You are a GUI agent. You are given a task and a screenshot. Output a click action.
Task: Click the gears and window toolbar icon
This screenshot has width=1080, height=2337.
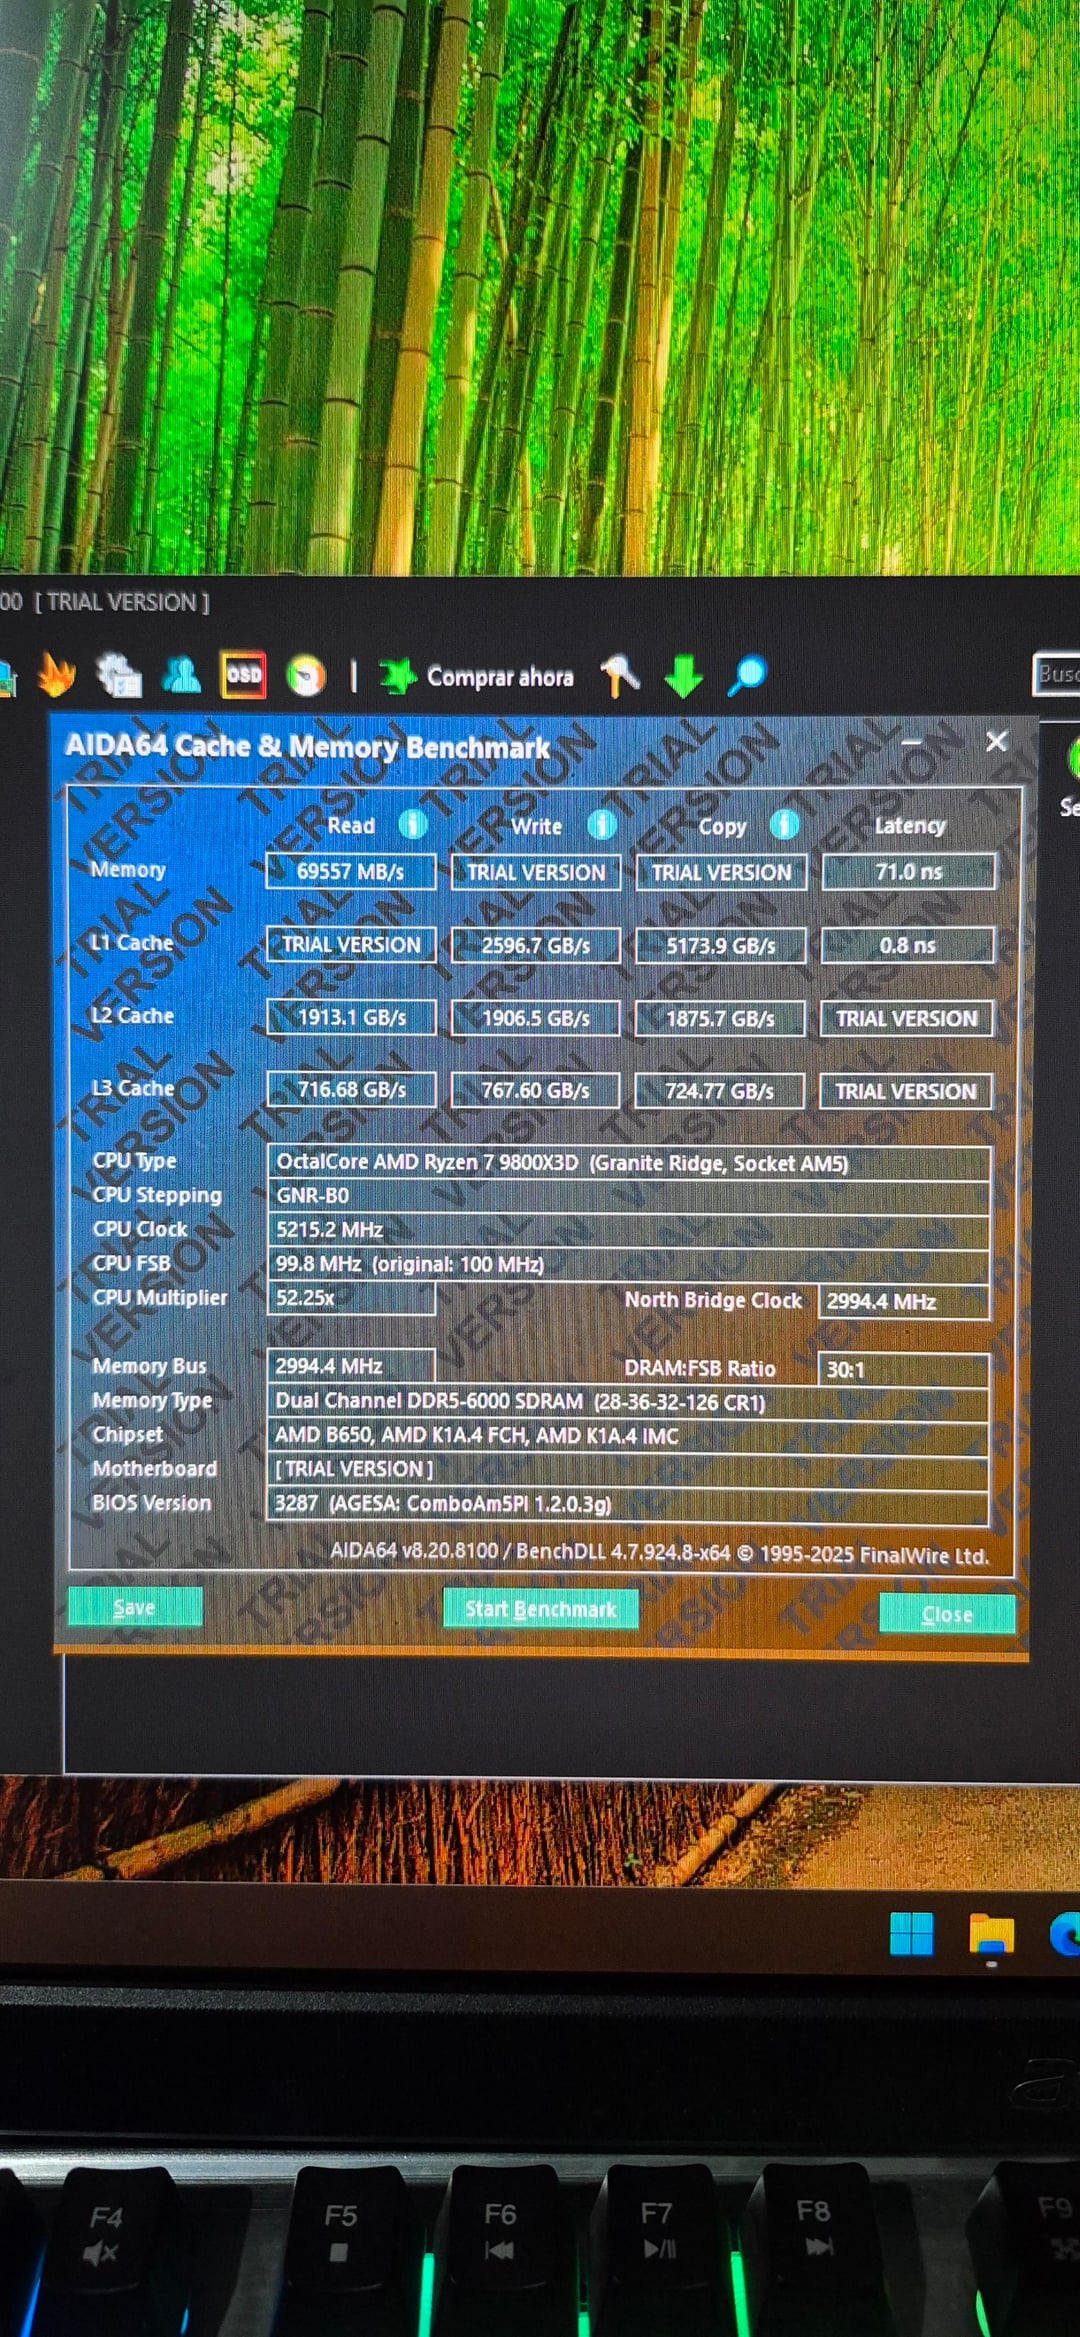119,675
